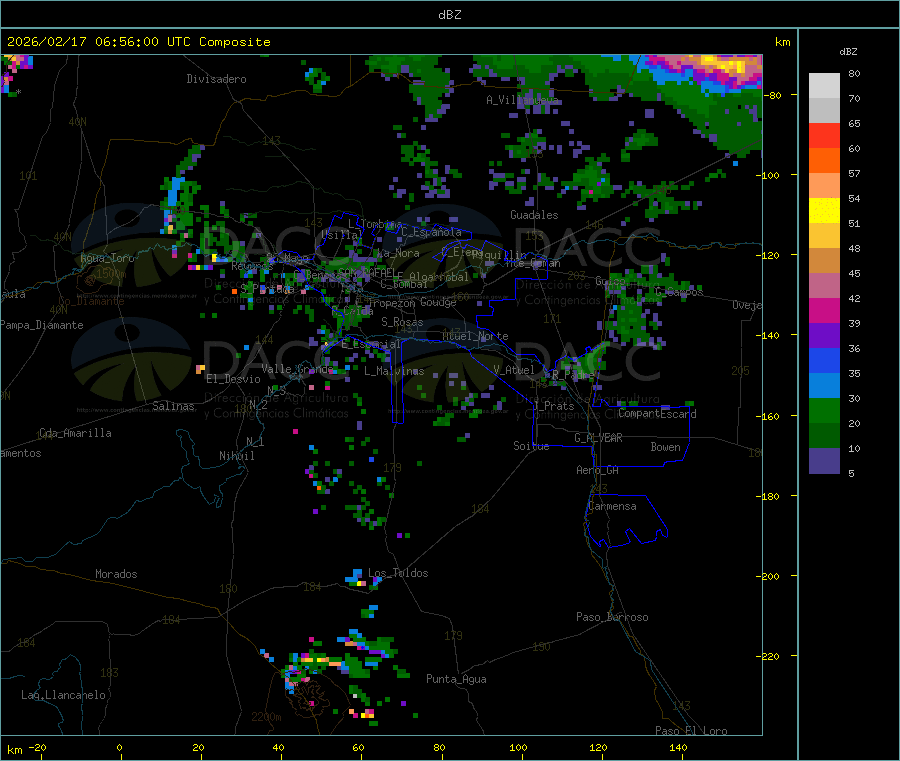Select the 80 dBZ light gray swatch
The image size is (900, 761).
[x=824, y=86]
